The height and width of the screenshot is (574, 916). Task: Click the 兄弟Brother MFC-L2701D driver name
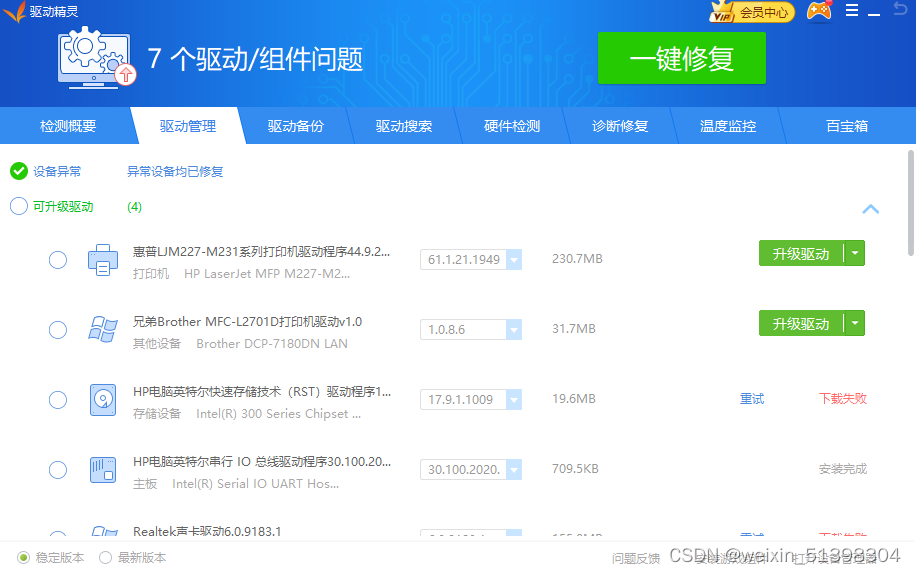coord(247,322)
